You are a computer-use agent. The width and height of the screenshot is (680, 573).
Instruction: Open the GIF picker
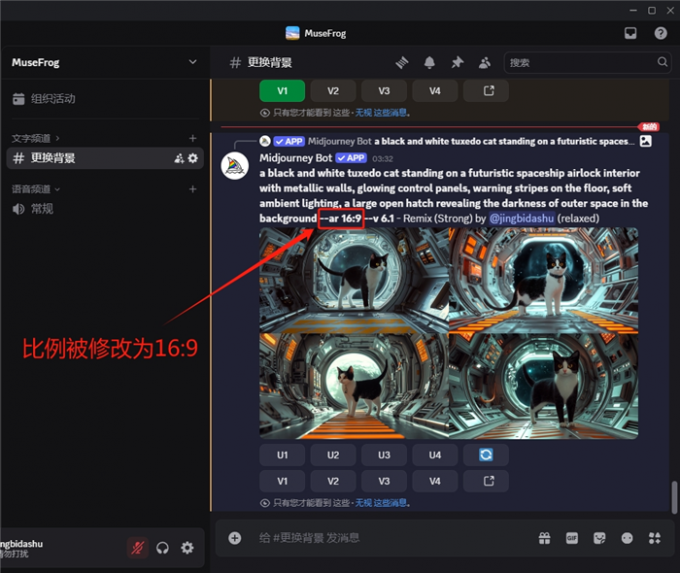(x=572, y=538)
